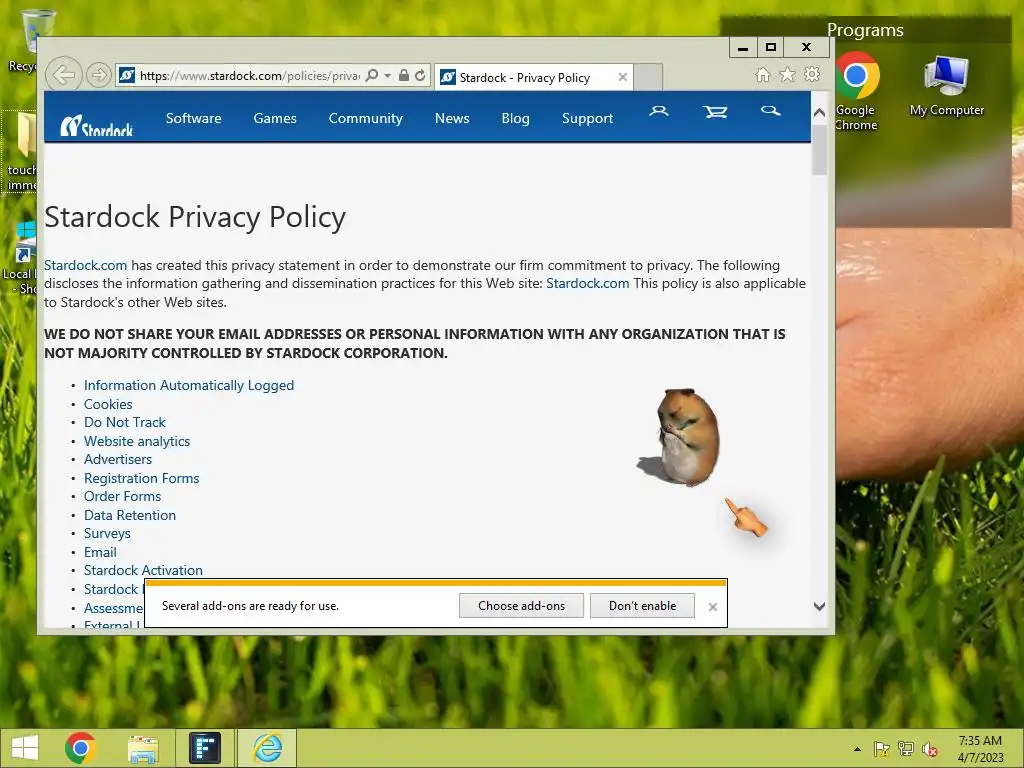Dismiss the add-ons notification bar
1024x768 pixels.
coord(712,607)
